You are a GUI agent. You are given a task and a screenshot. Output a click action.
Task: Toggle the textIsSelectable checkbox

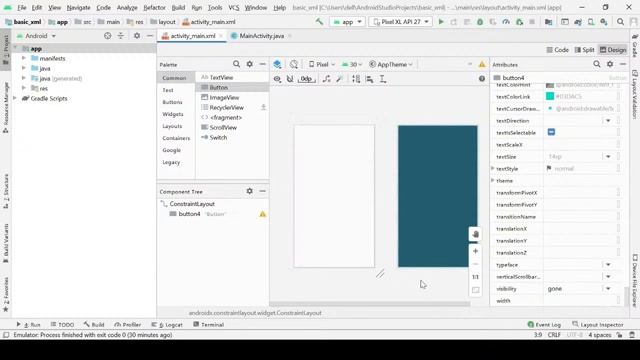(551, 132)
